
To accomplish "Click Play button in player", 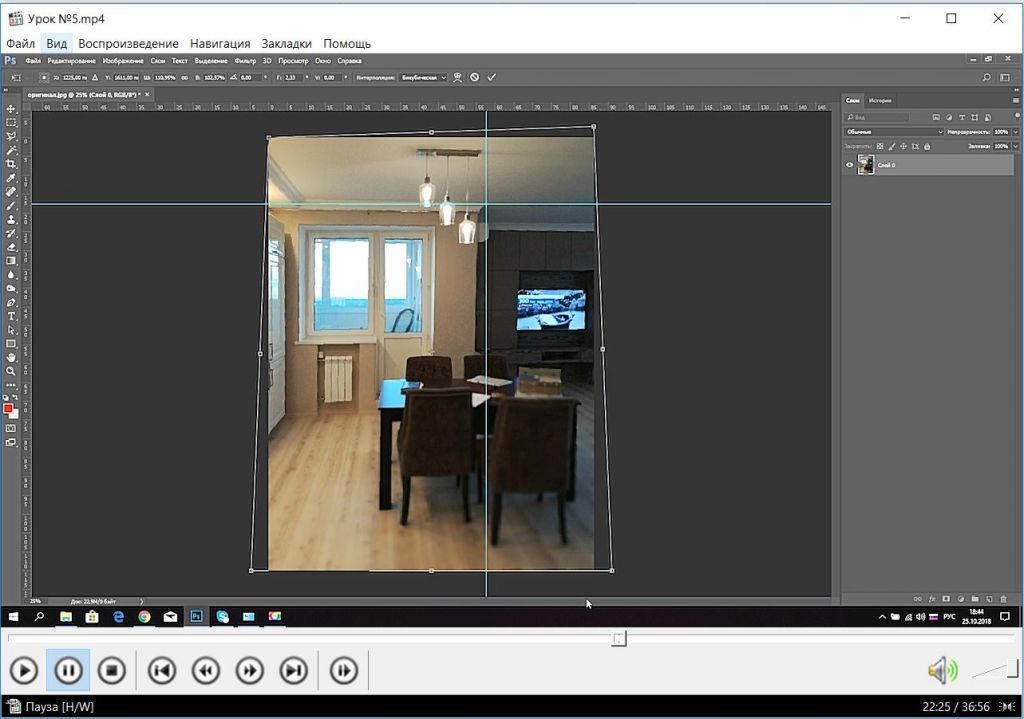I will pyautogui.click(x=24, y=671).
